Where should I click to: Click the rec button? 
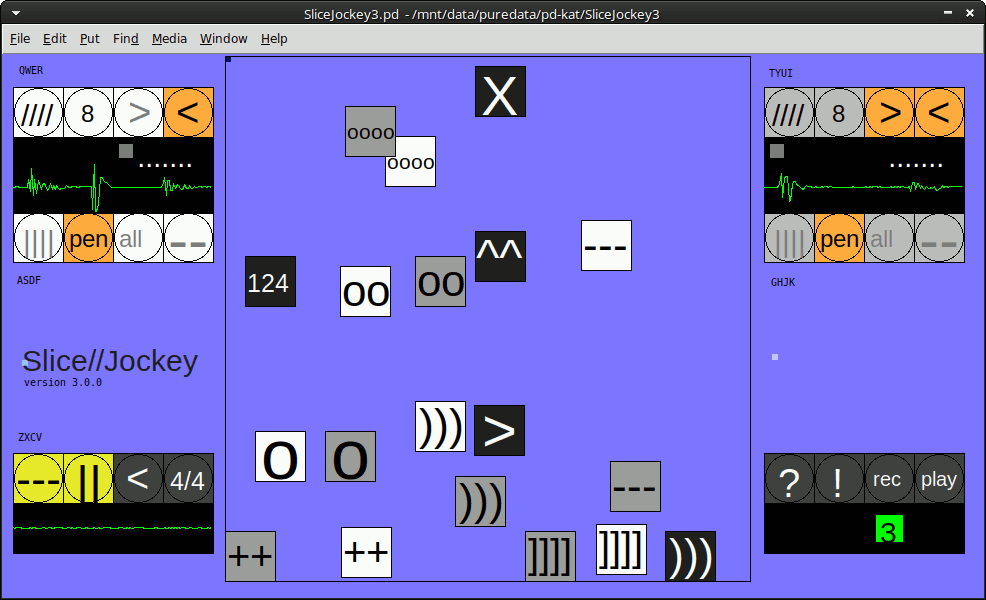coord(887,479)
